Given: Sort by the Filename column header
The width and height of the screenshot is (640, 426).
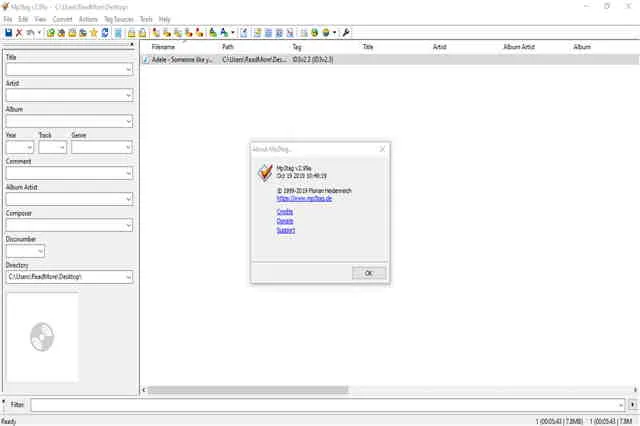Looking at the screenshot, I should coord(163,47).
